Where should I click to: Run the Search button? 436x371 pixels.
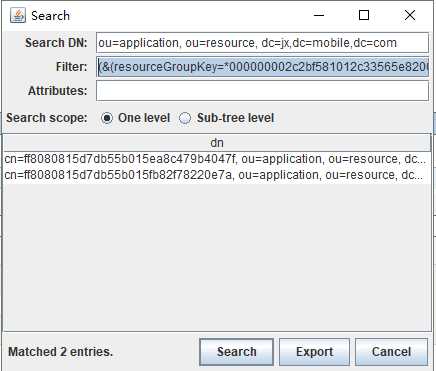click(236, 352)
